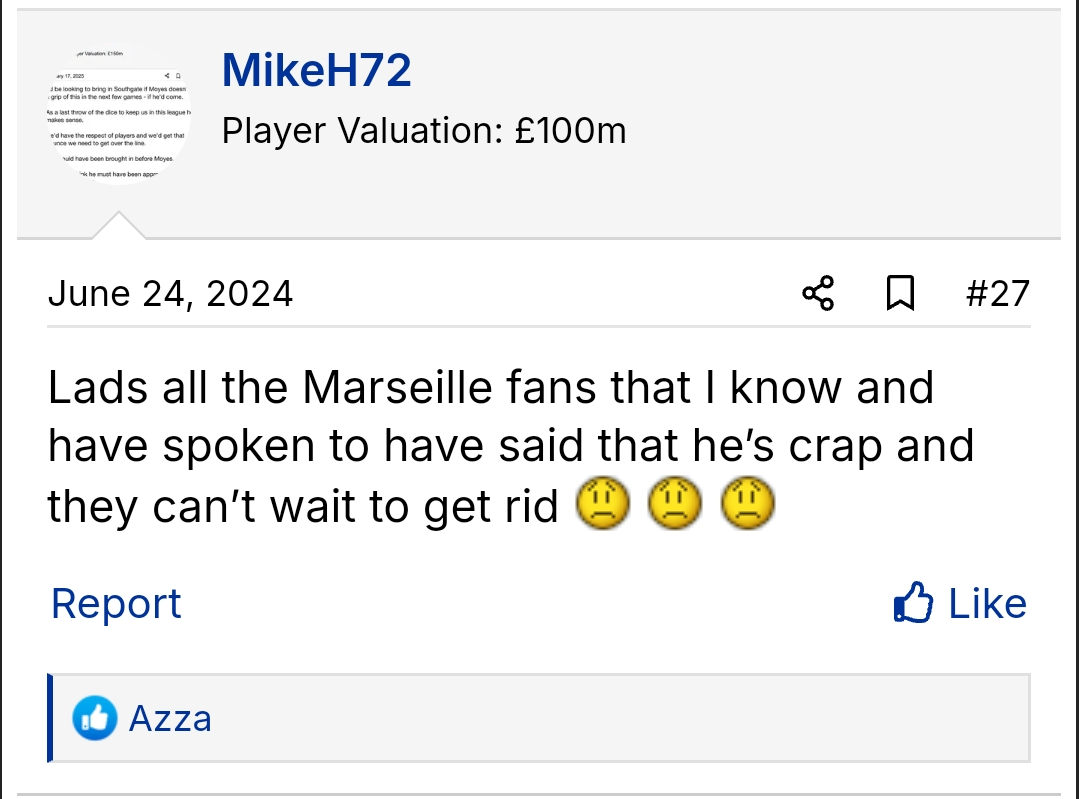Click the thumbs-up icon beside Like
The width and height of the screenshot is (1079, 799).
point(913,603)
